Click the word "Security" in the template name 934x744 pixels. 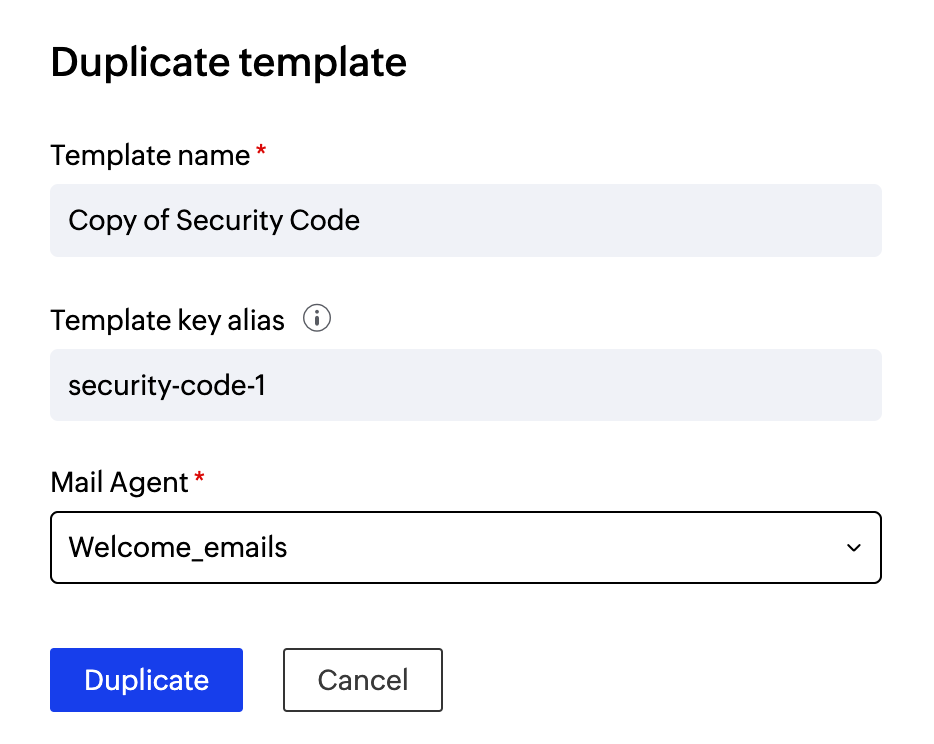[218, 220]
